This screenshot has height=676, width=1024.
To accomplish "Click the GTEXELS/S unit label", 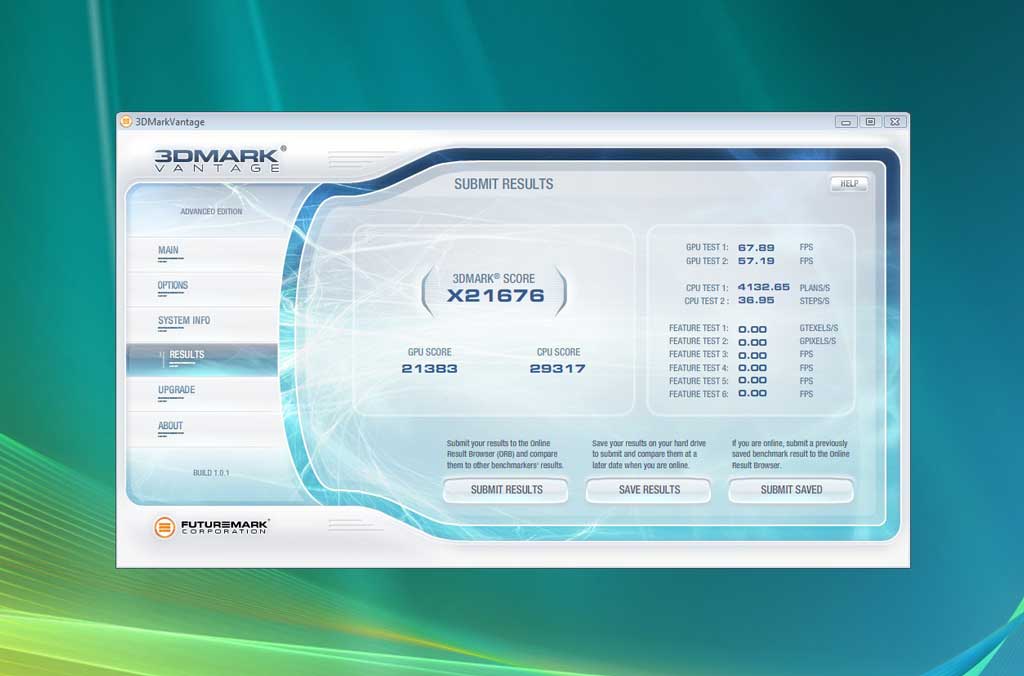I will [818, 329].
